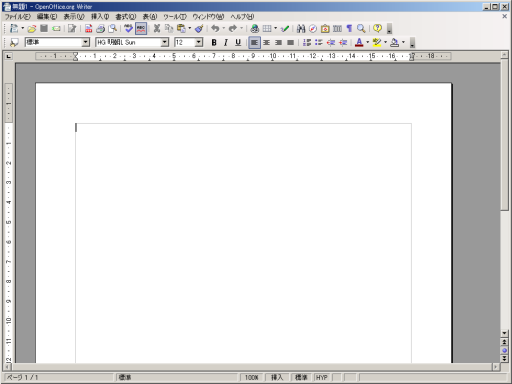Click the Zoom magnifier icon
Screen dimensions: 512x384
361,29
